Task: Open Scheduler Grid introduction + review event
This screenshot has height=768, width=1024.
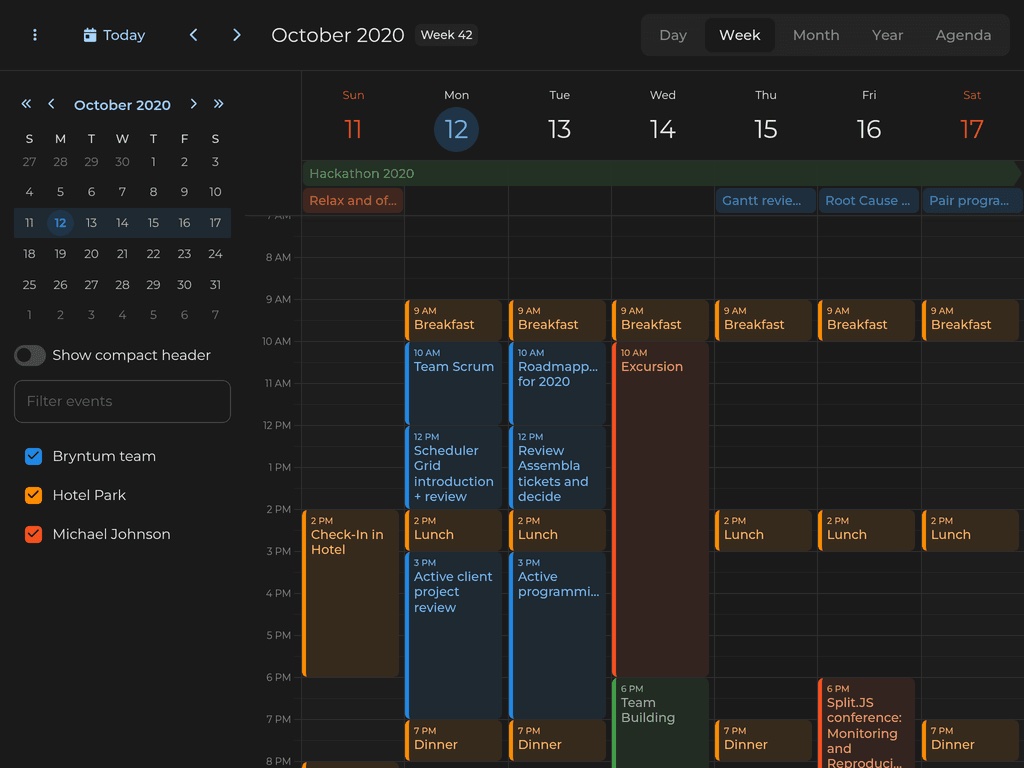Action: point(454,467)
